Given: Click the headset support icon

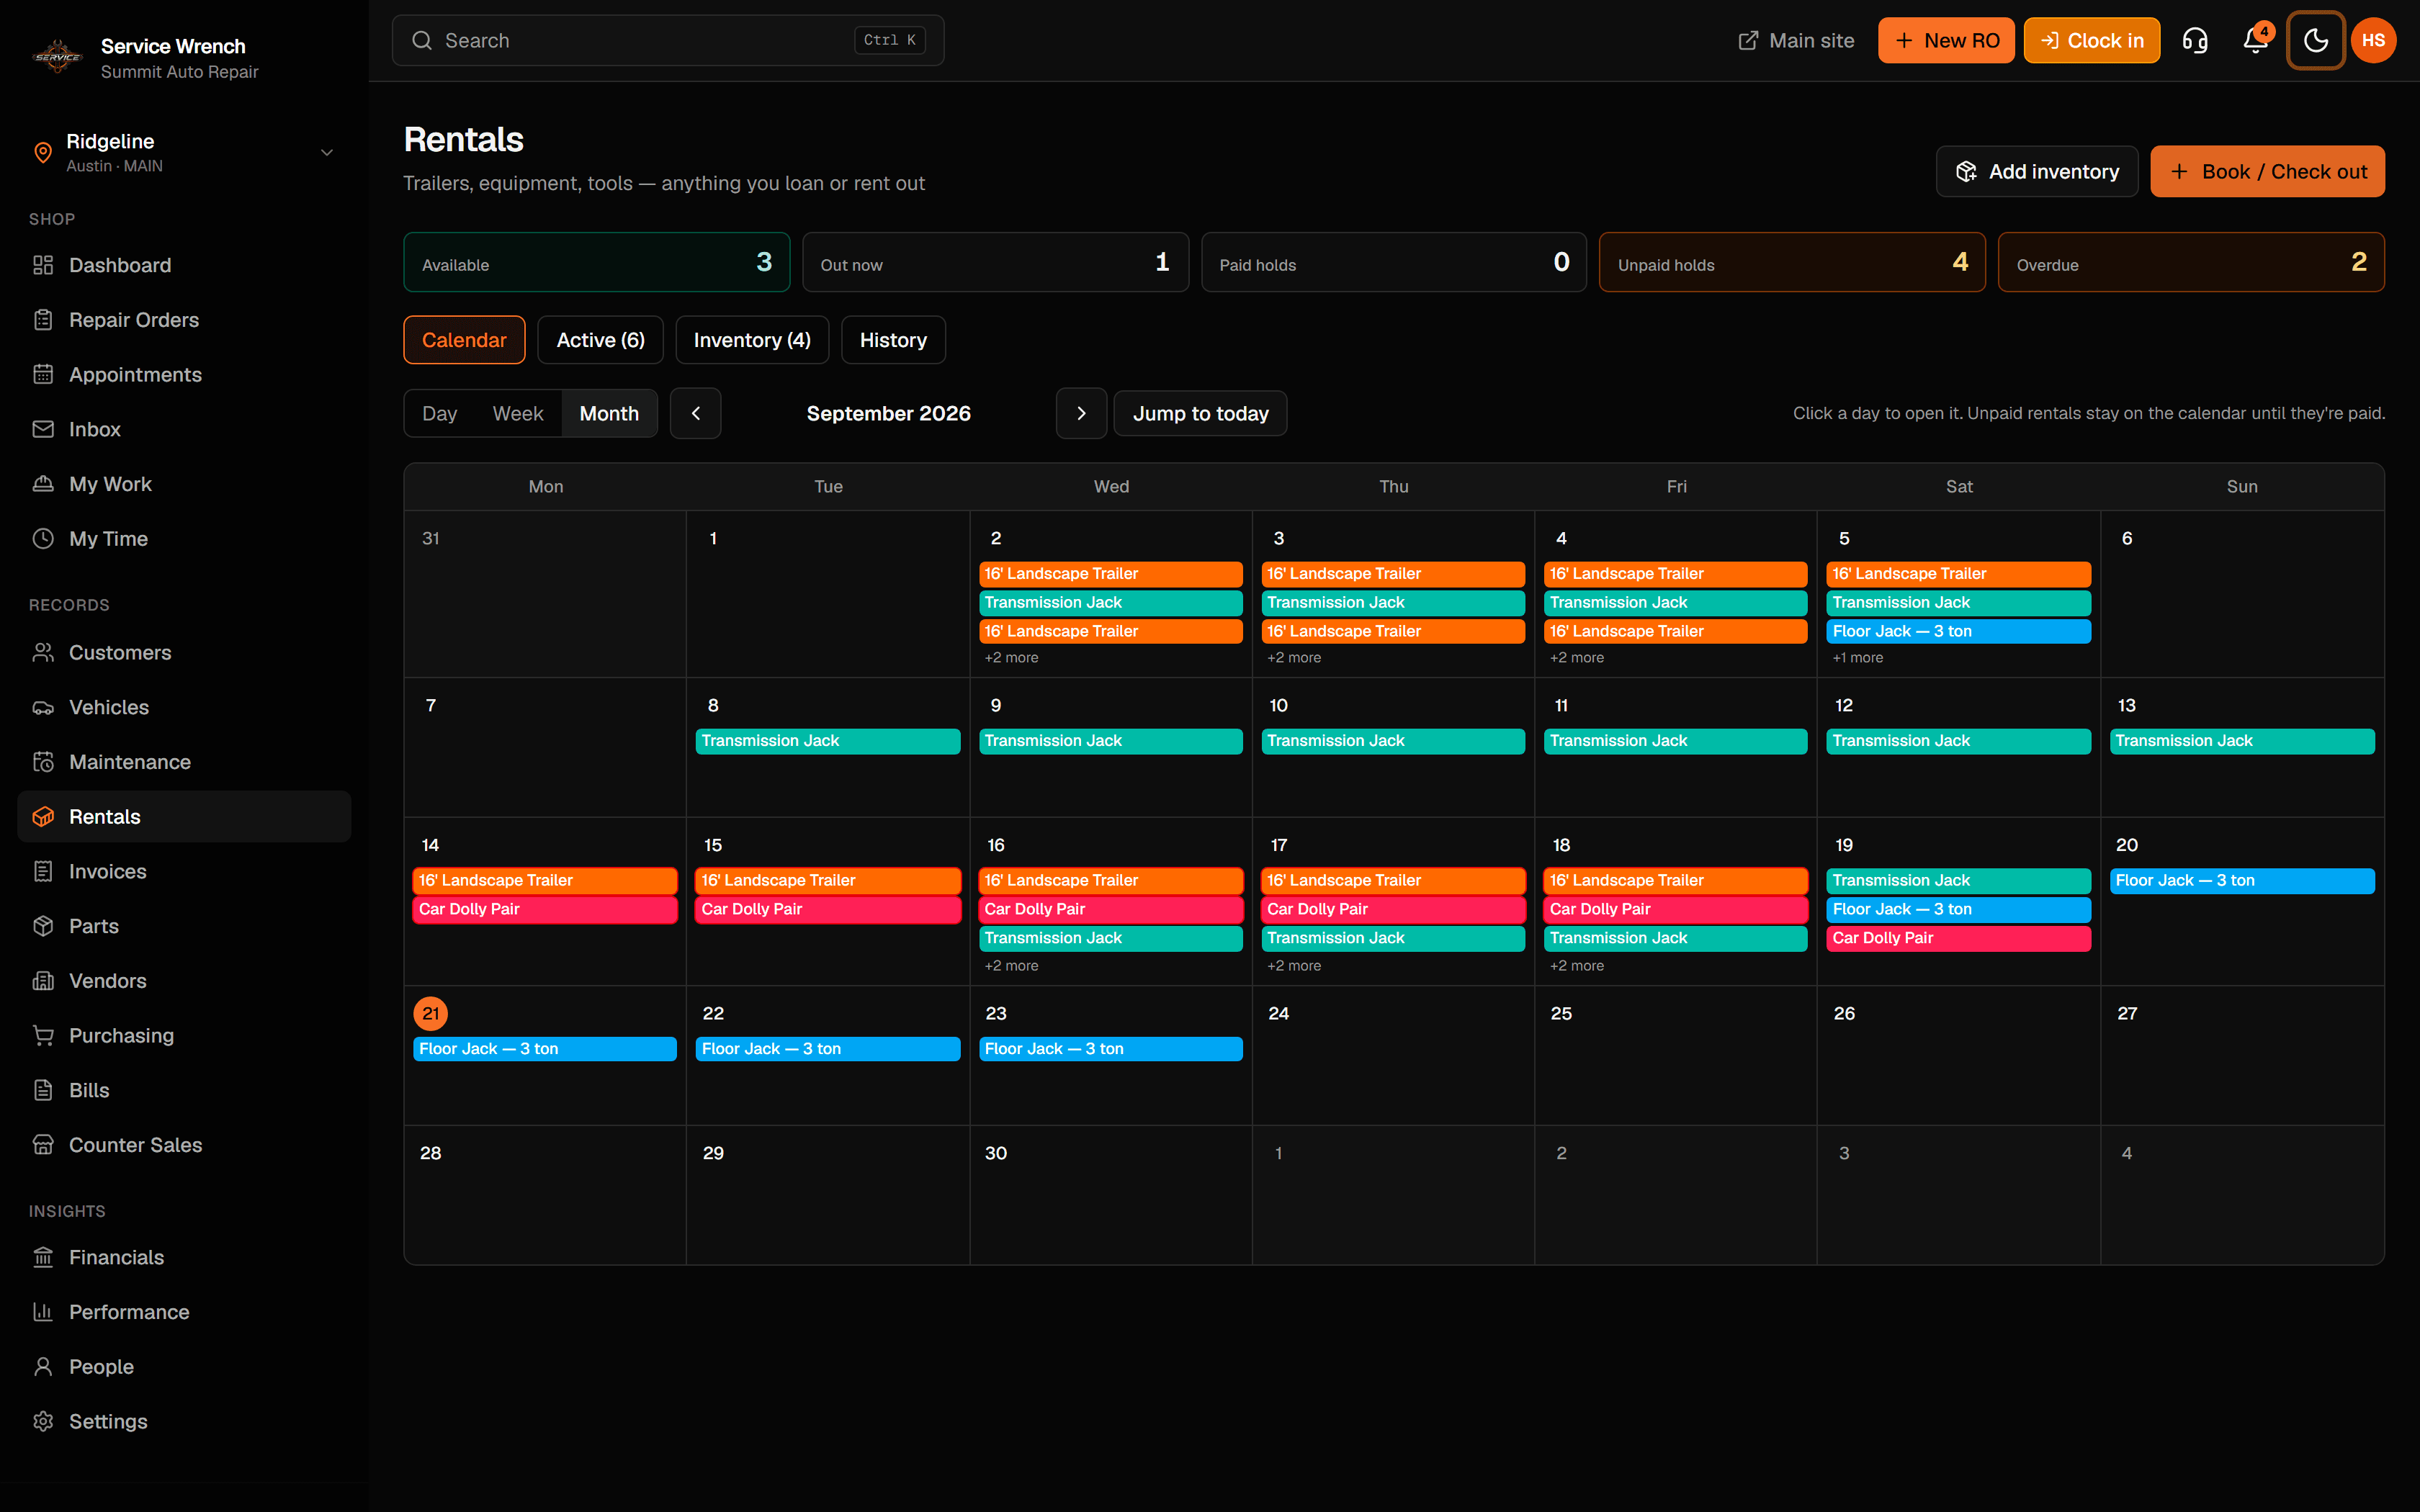Looking at the screenshot, I should point(2195,40).
